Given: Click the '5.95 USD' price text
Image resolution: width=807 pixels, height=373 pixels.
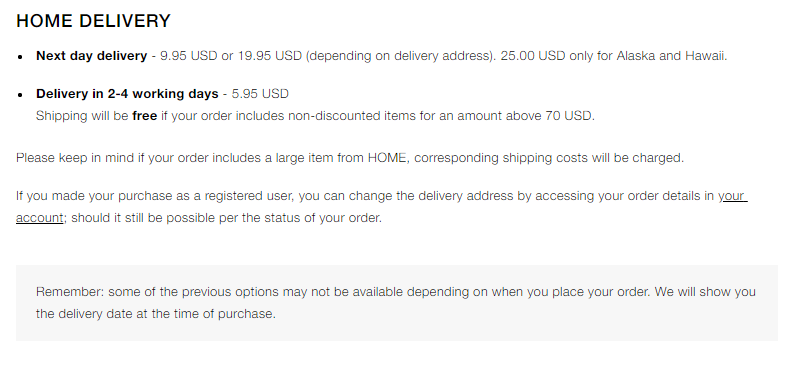Looking at the screenshot, I should (x=260, y=94).
